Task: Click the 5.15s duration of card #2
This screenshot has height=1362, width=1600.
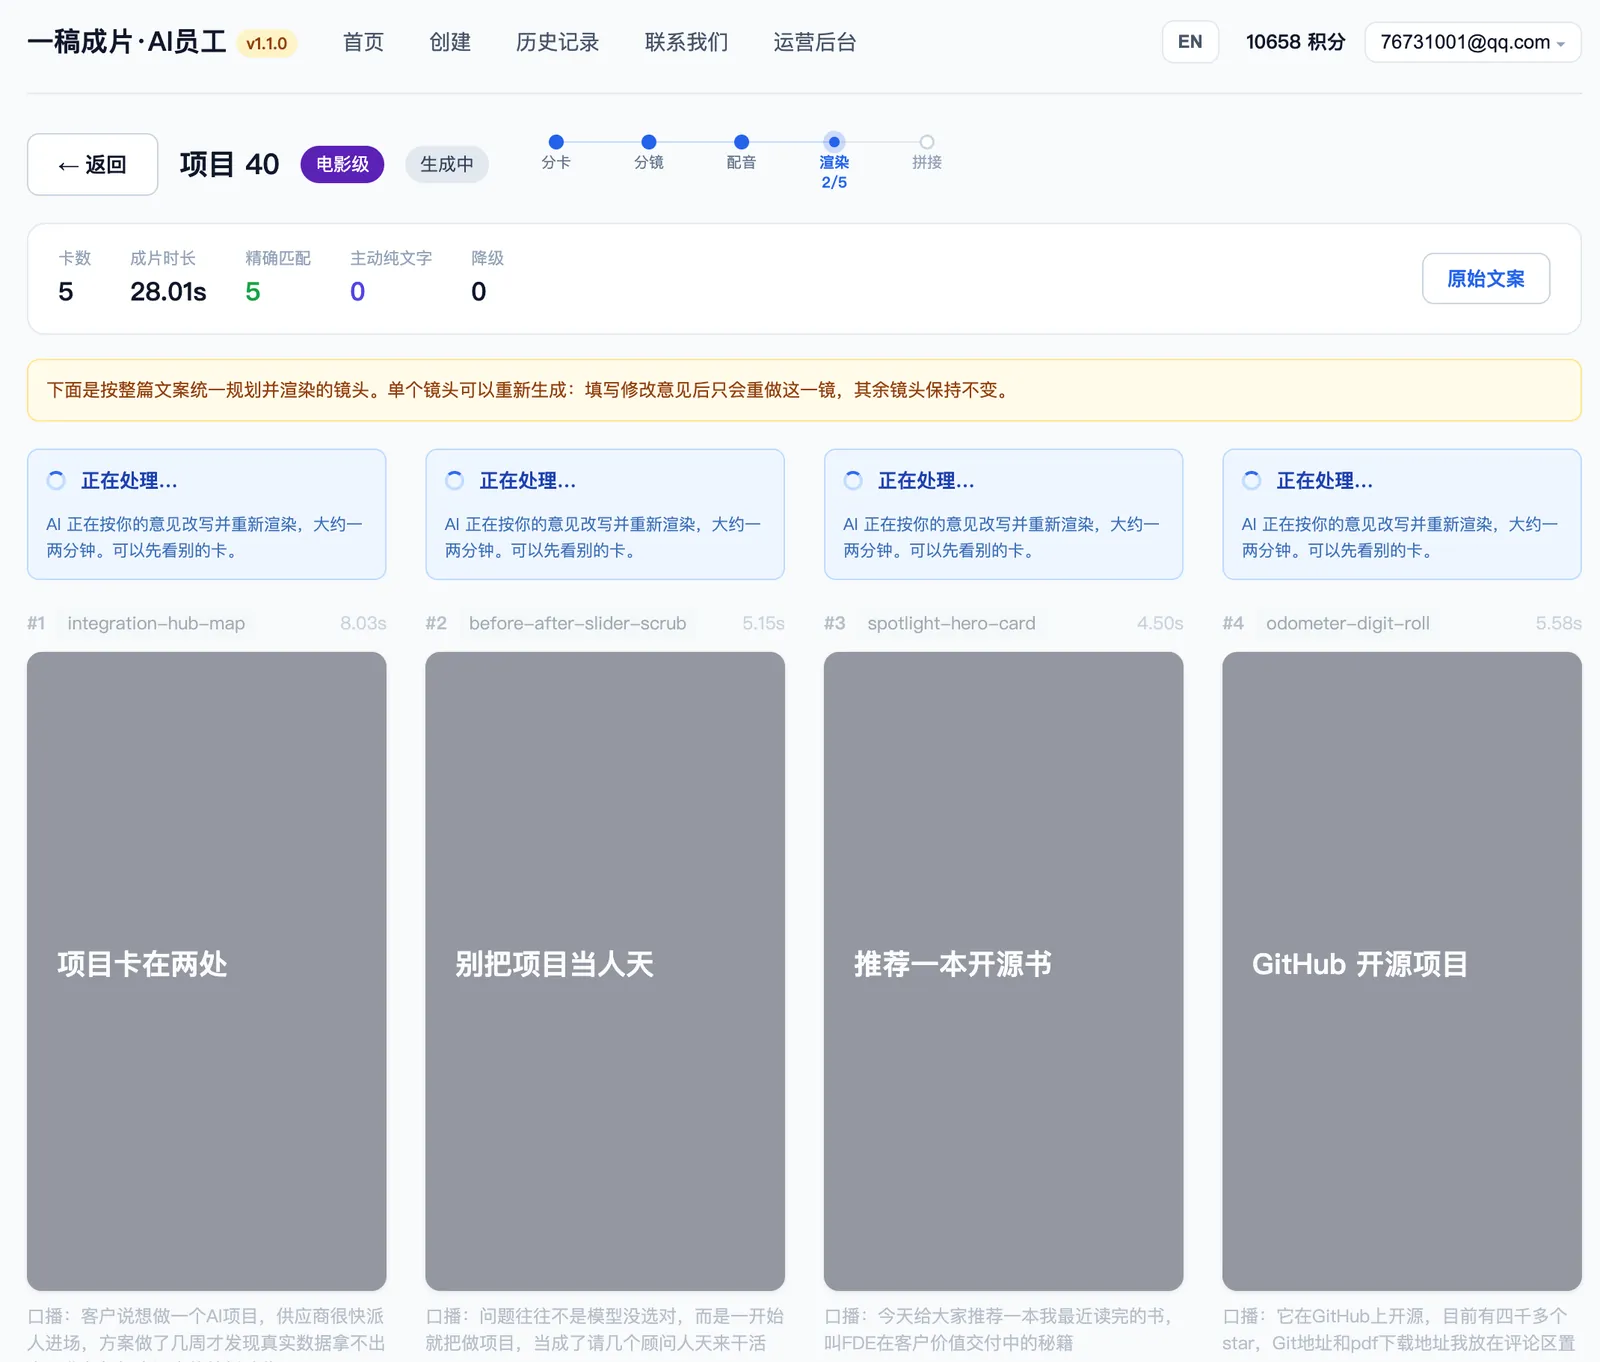Action: coord(763,623)
